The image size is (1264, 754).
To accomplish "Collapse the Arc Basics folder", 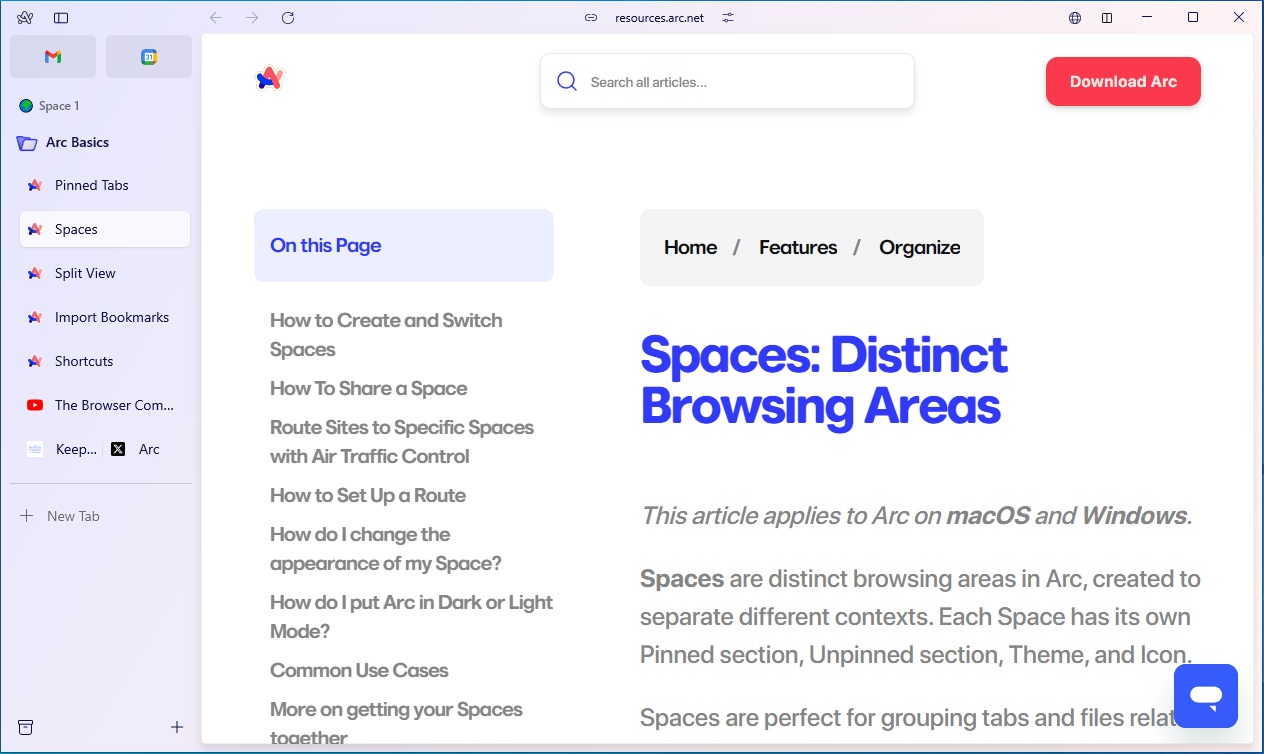I will pyautogui.click(x=77, y=143).
